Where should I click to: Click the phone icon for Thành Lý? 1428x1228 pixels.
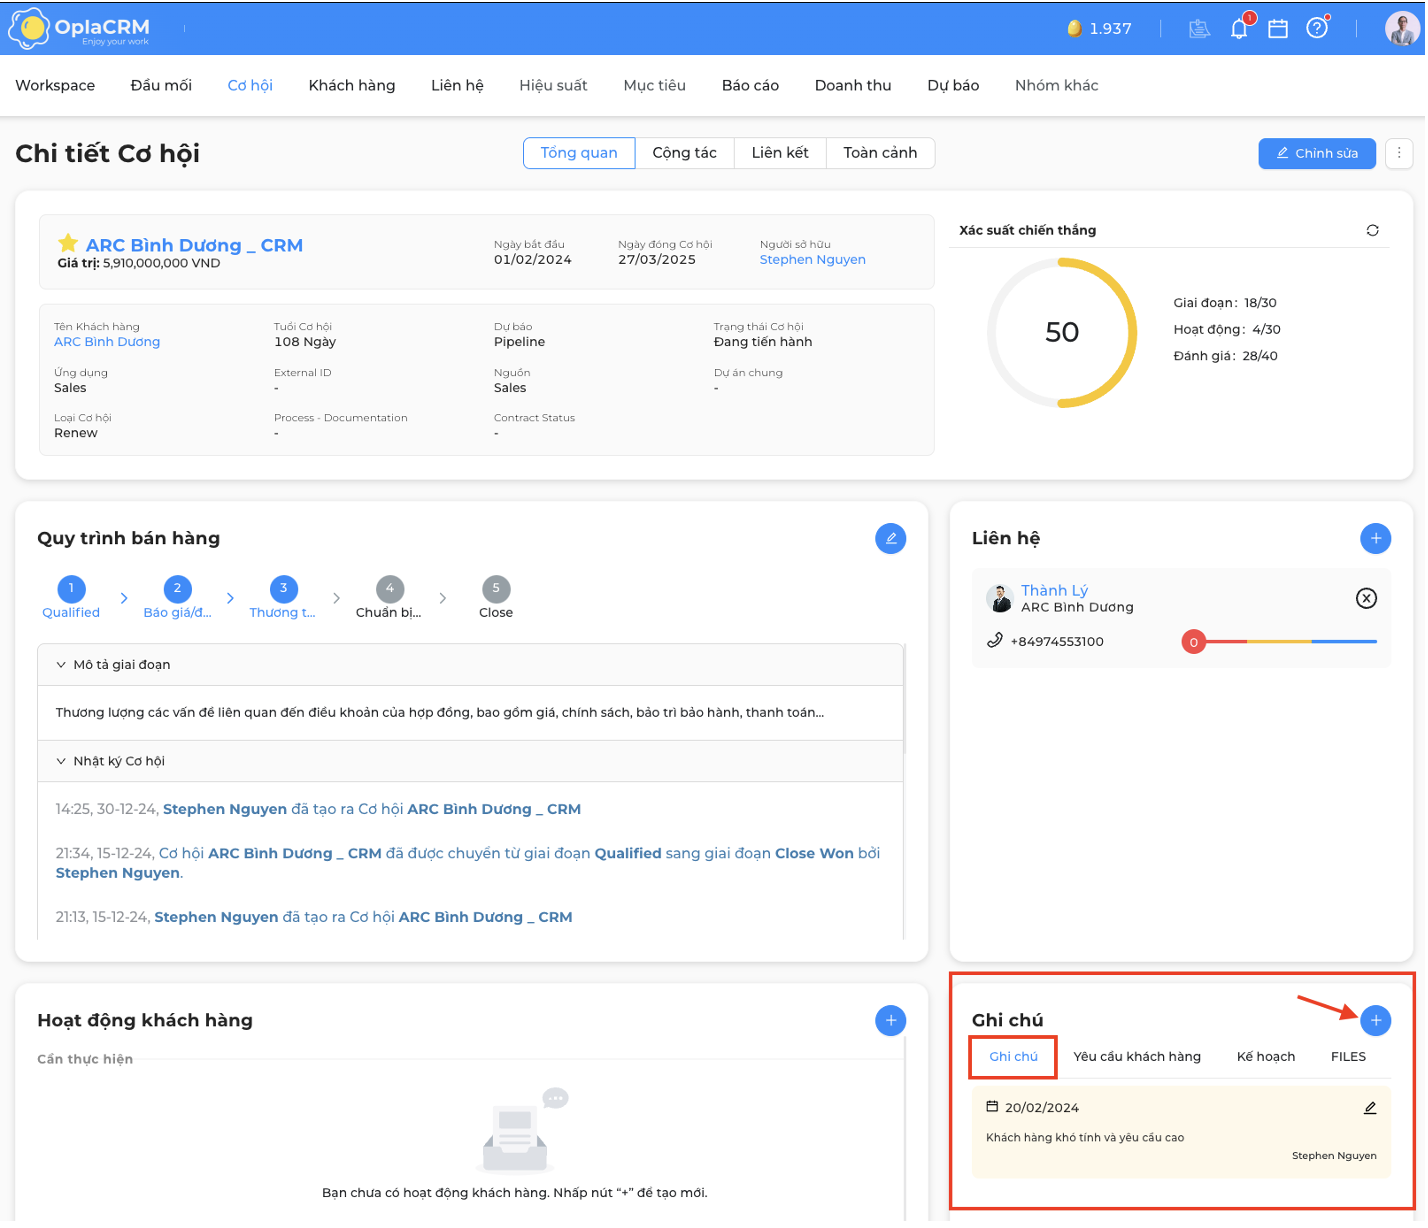coord(995,640)
